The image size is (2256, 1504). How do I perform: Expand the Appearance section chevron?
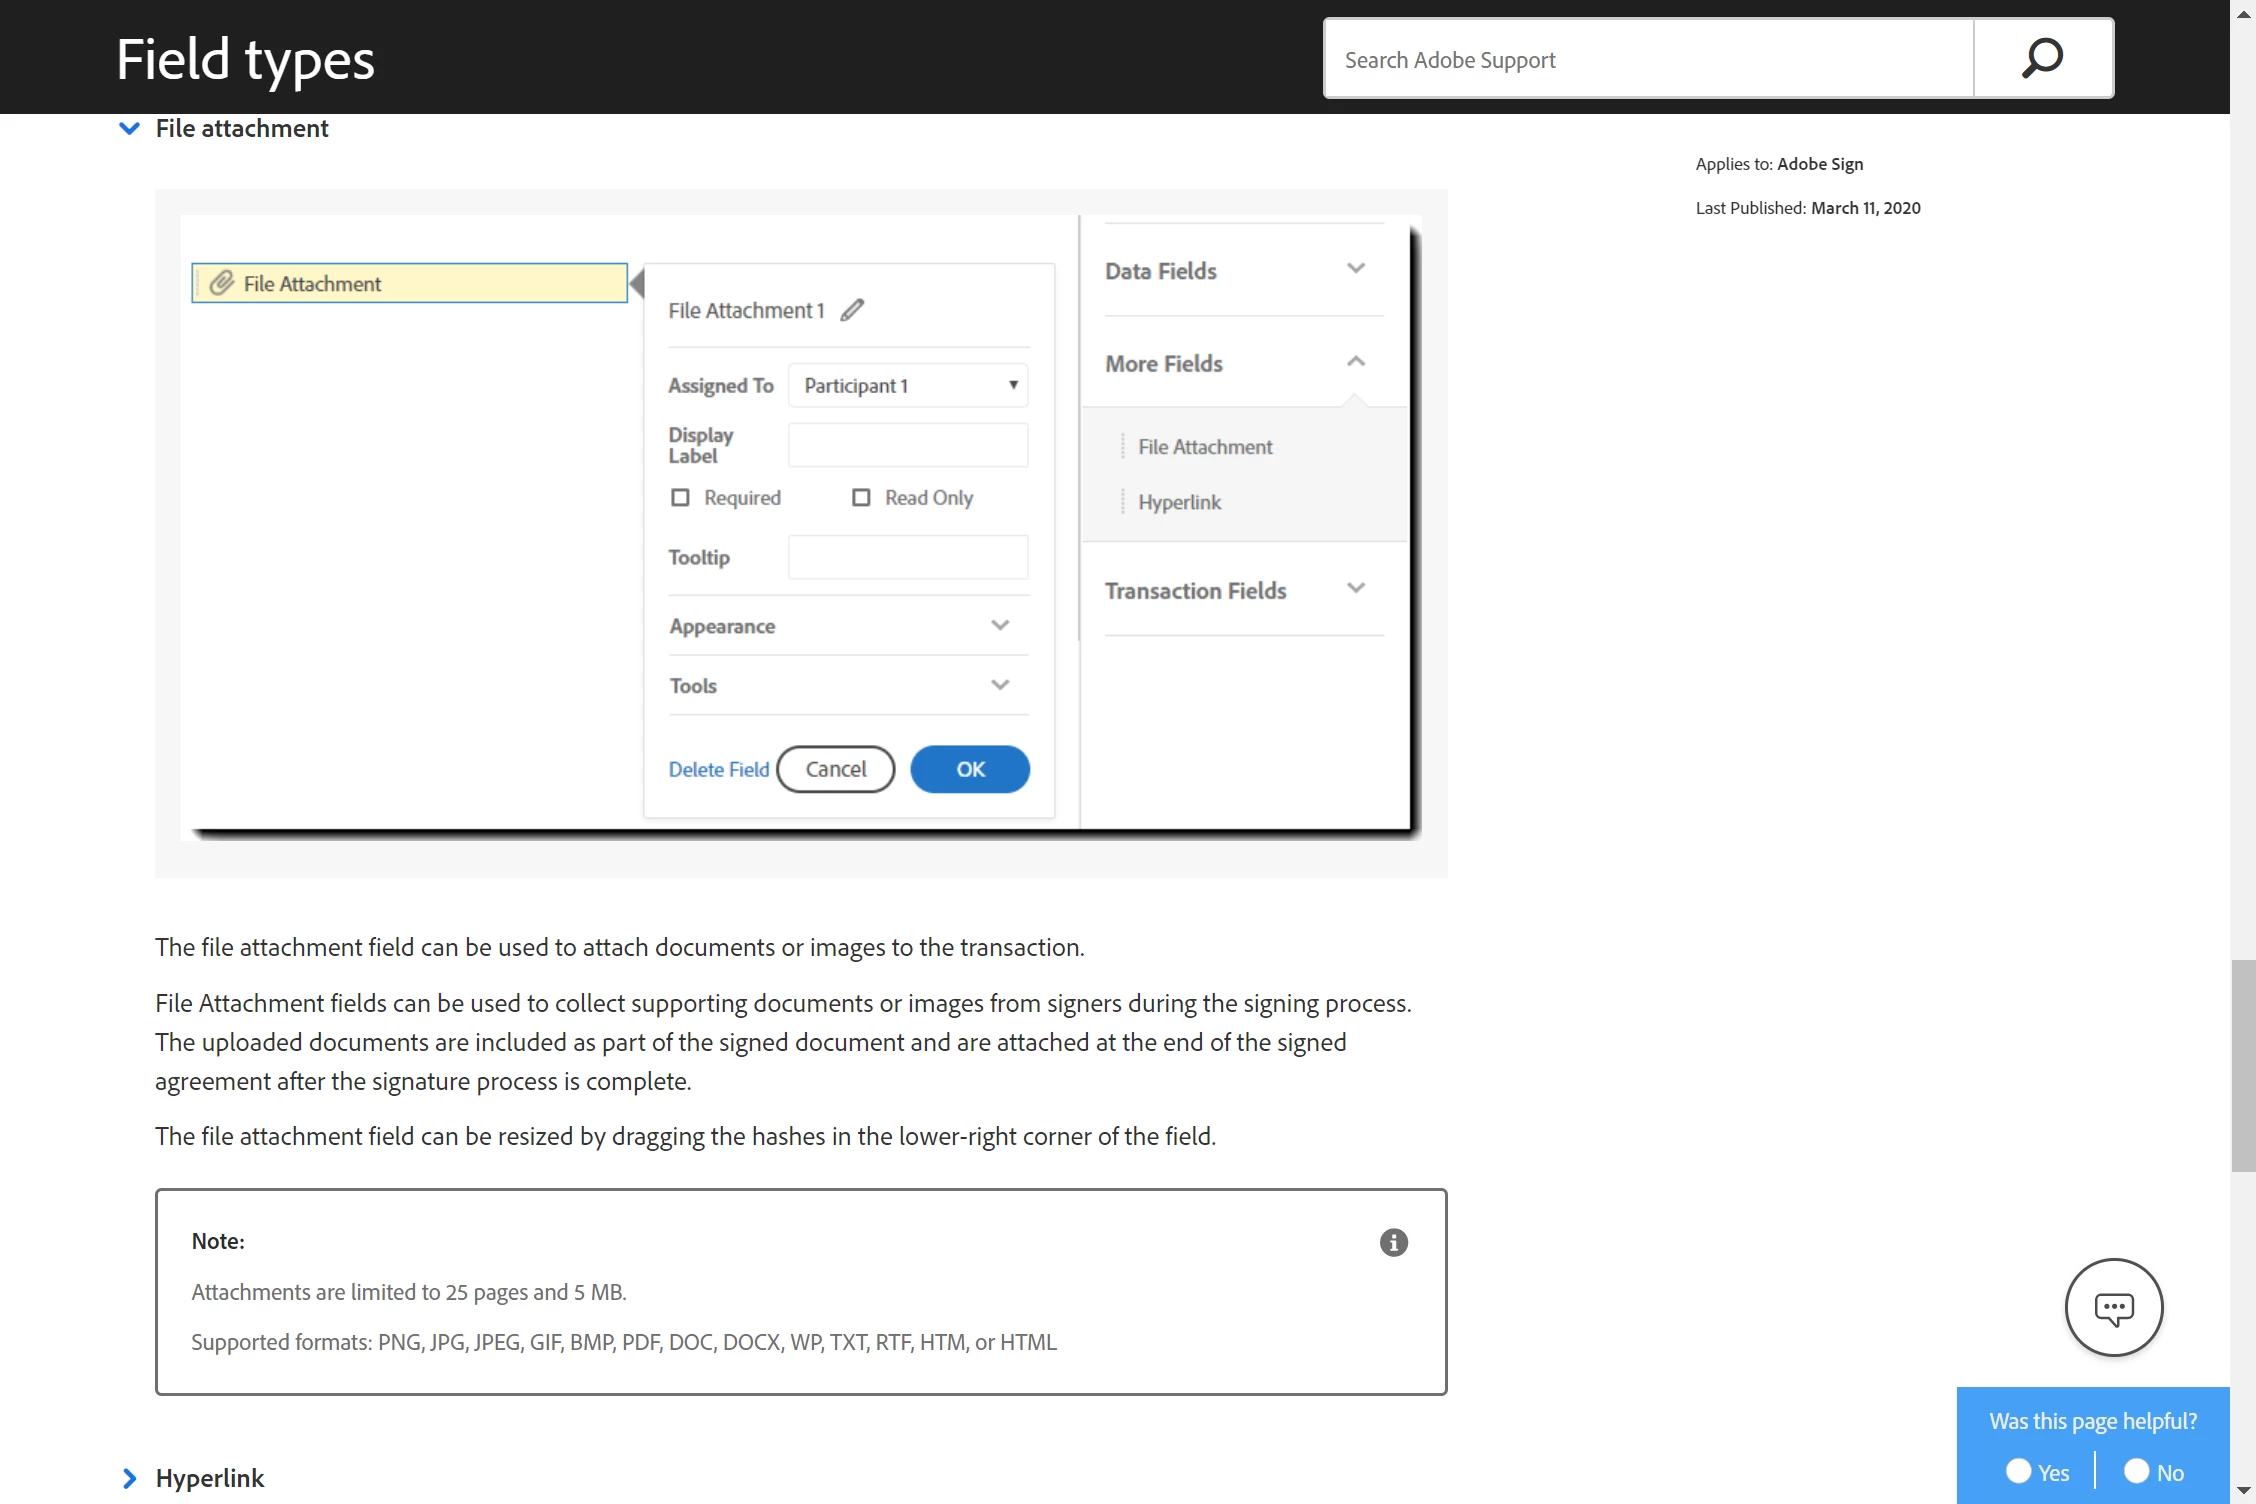click(999, 625)
